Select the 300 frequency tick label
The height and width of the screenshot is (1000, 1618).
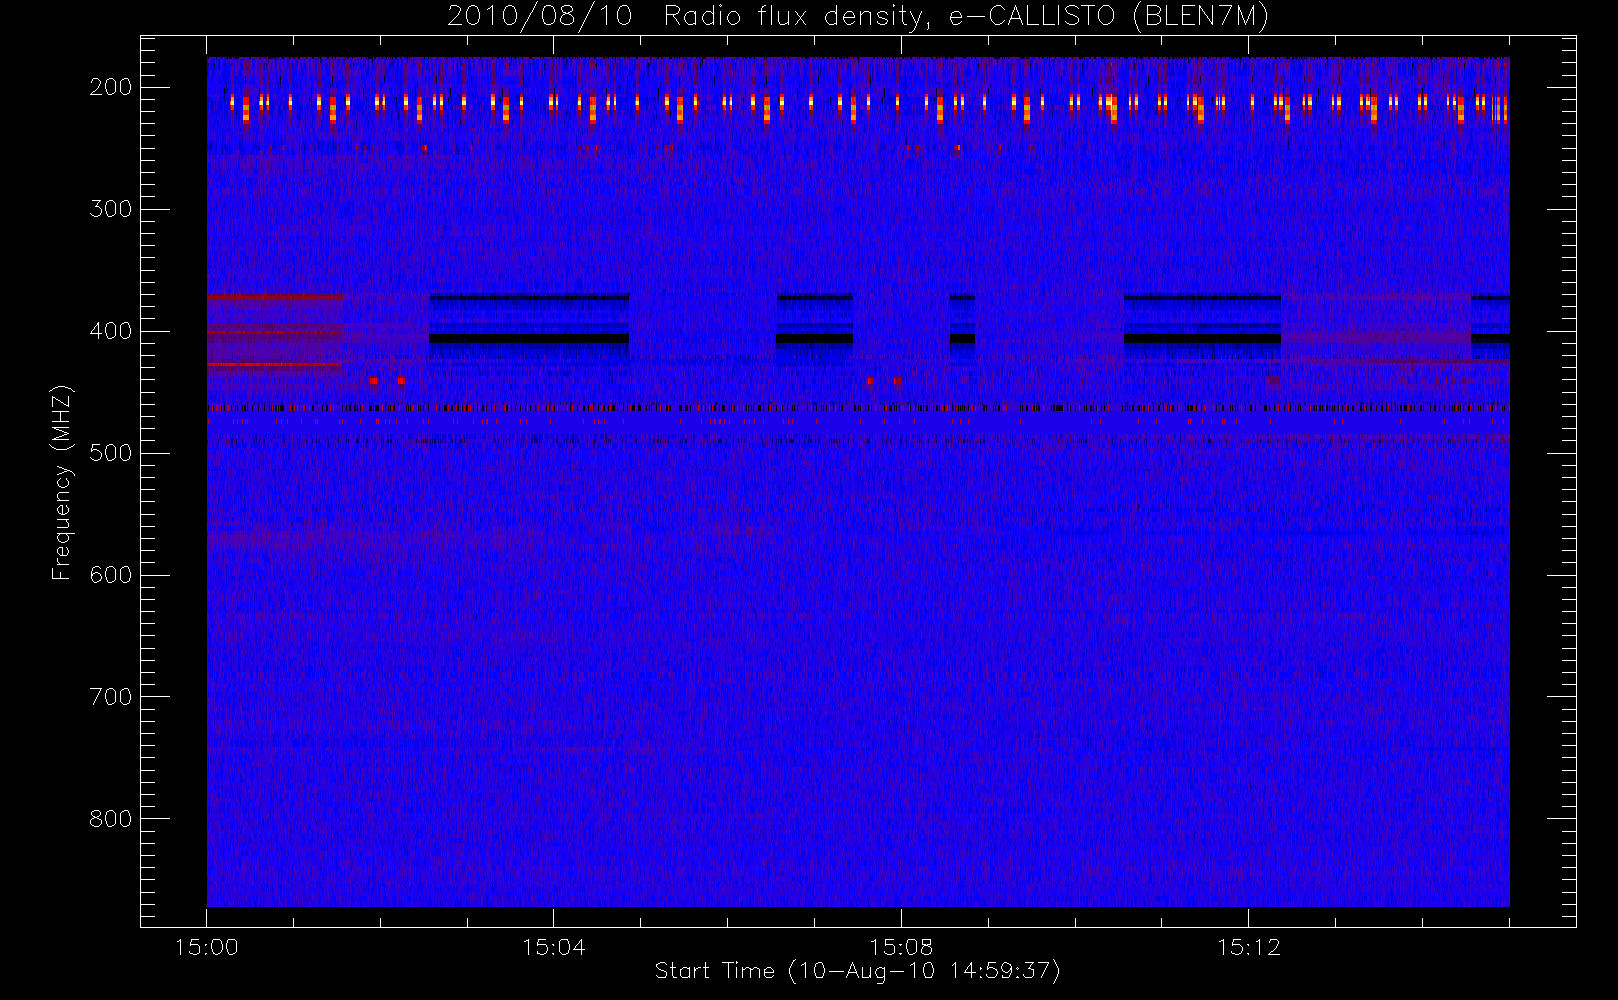pos(111,209)
